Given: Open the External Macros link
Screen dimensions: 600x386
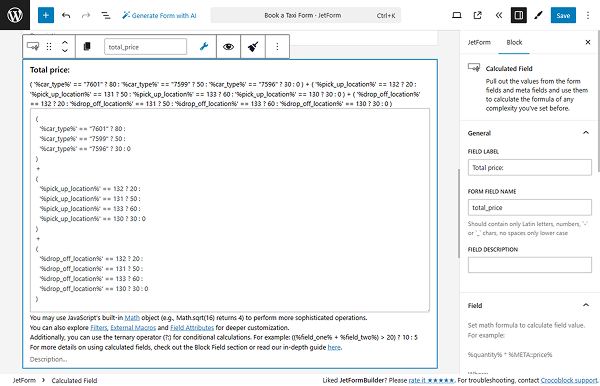Looking at the screenshot, I should click(x=133, y=327).
